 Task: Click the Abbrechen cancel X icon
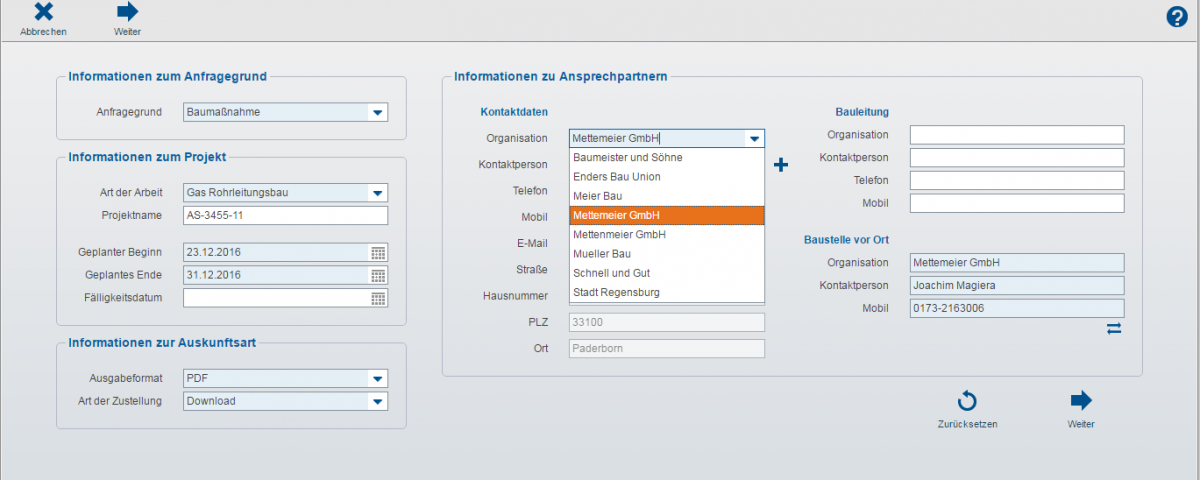coord(43,13)
